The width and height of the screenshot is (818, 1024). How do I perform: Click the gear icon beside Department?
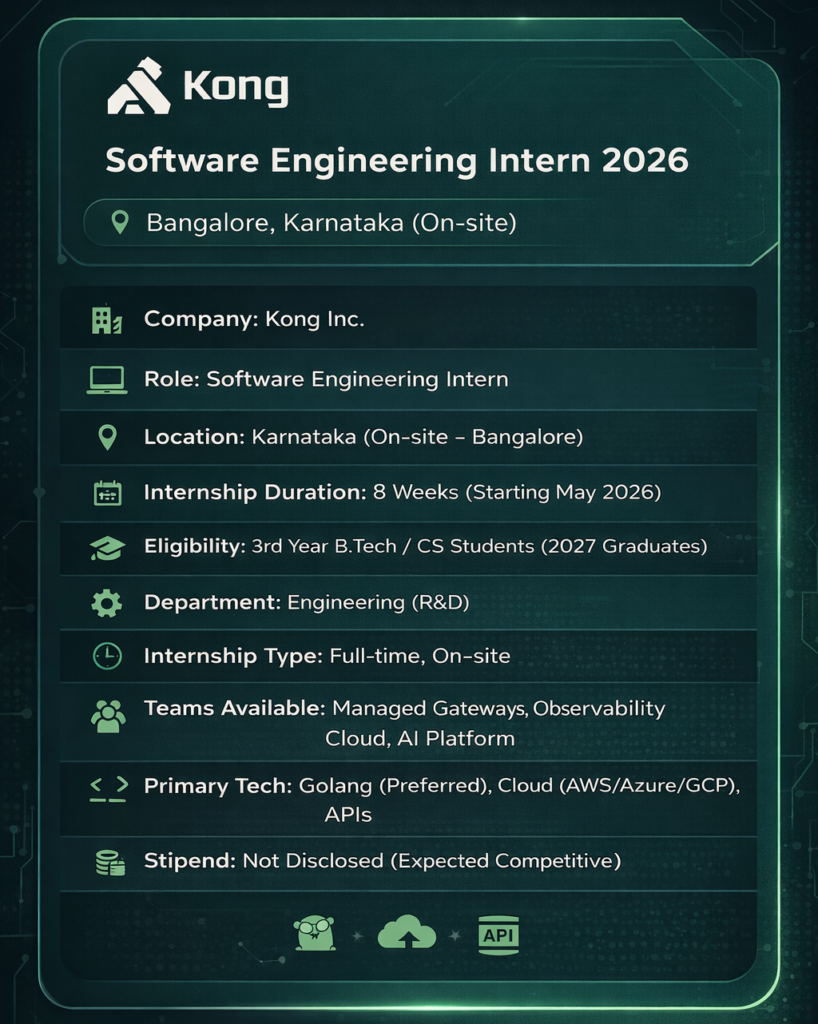point(107,603)
